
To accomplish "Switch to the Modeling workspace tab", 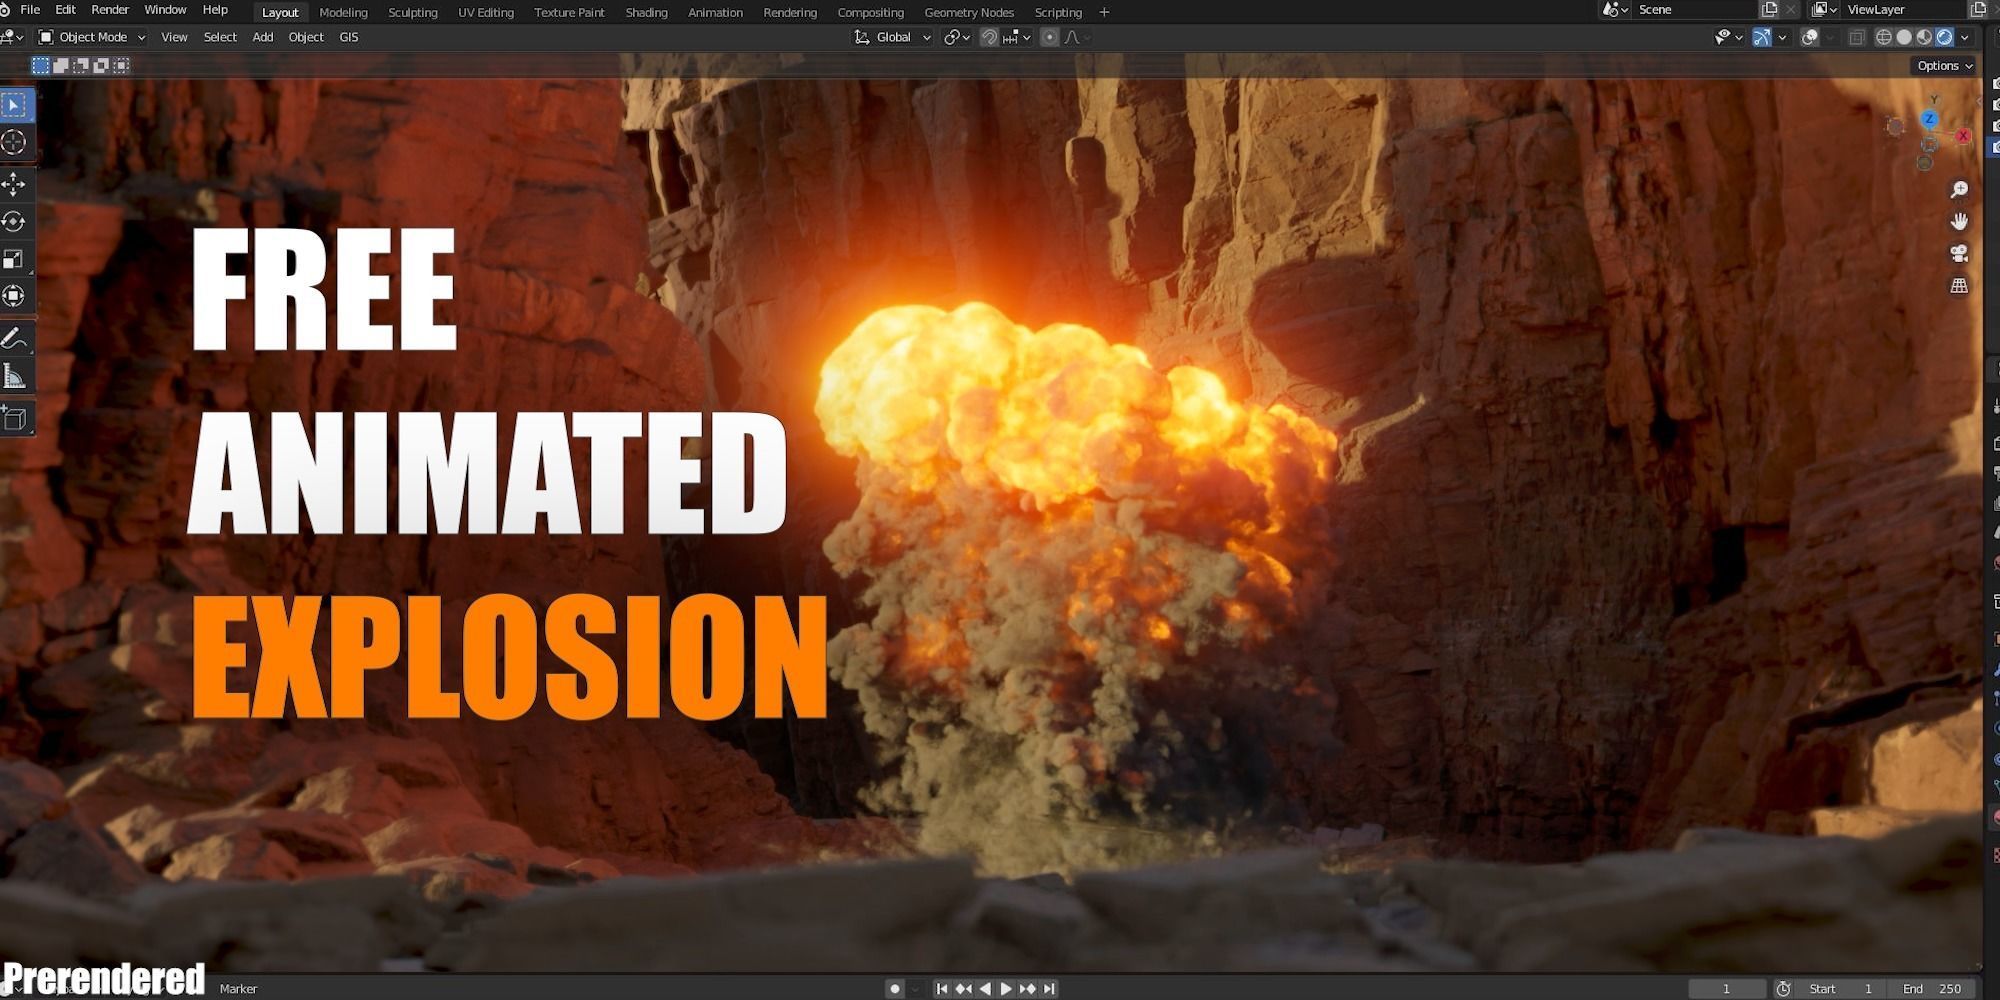I will coord(343,12).
